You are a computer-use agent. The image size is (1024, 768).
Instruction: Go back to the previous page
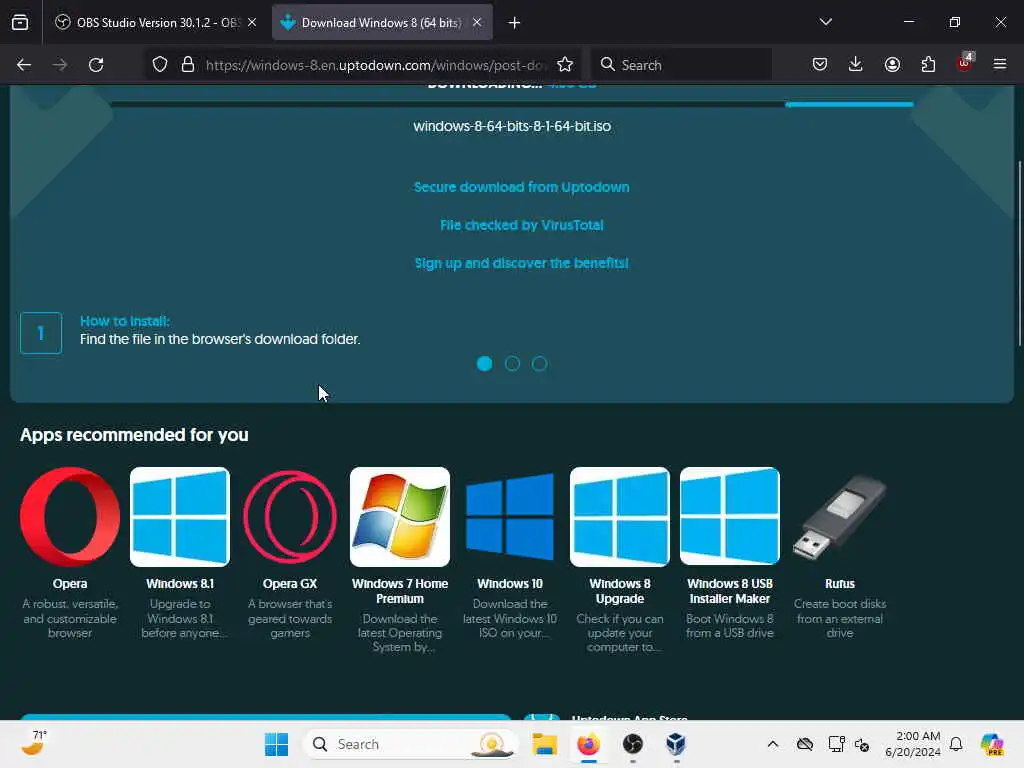[24, 65]
